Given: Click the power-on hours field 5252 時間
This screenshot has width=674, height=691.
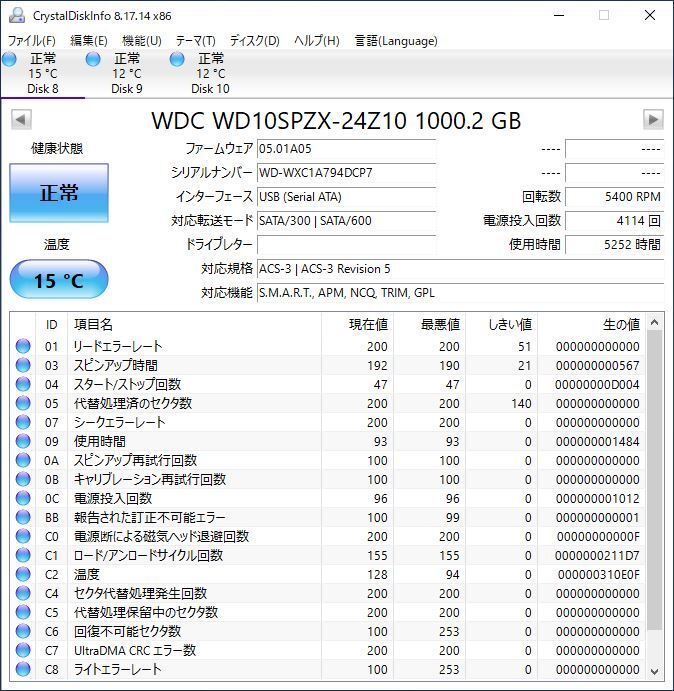Looking at the screenshot, I should tap(614, 245).
